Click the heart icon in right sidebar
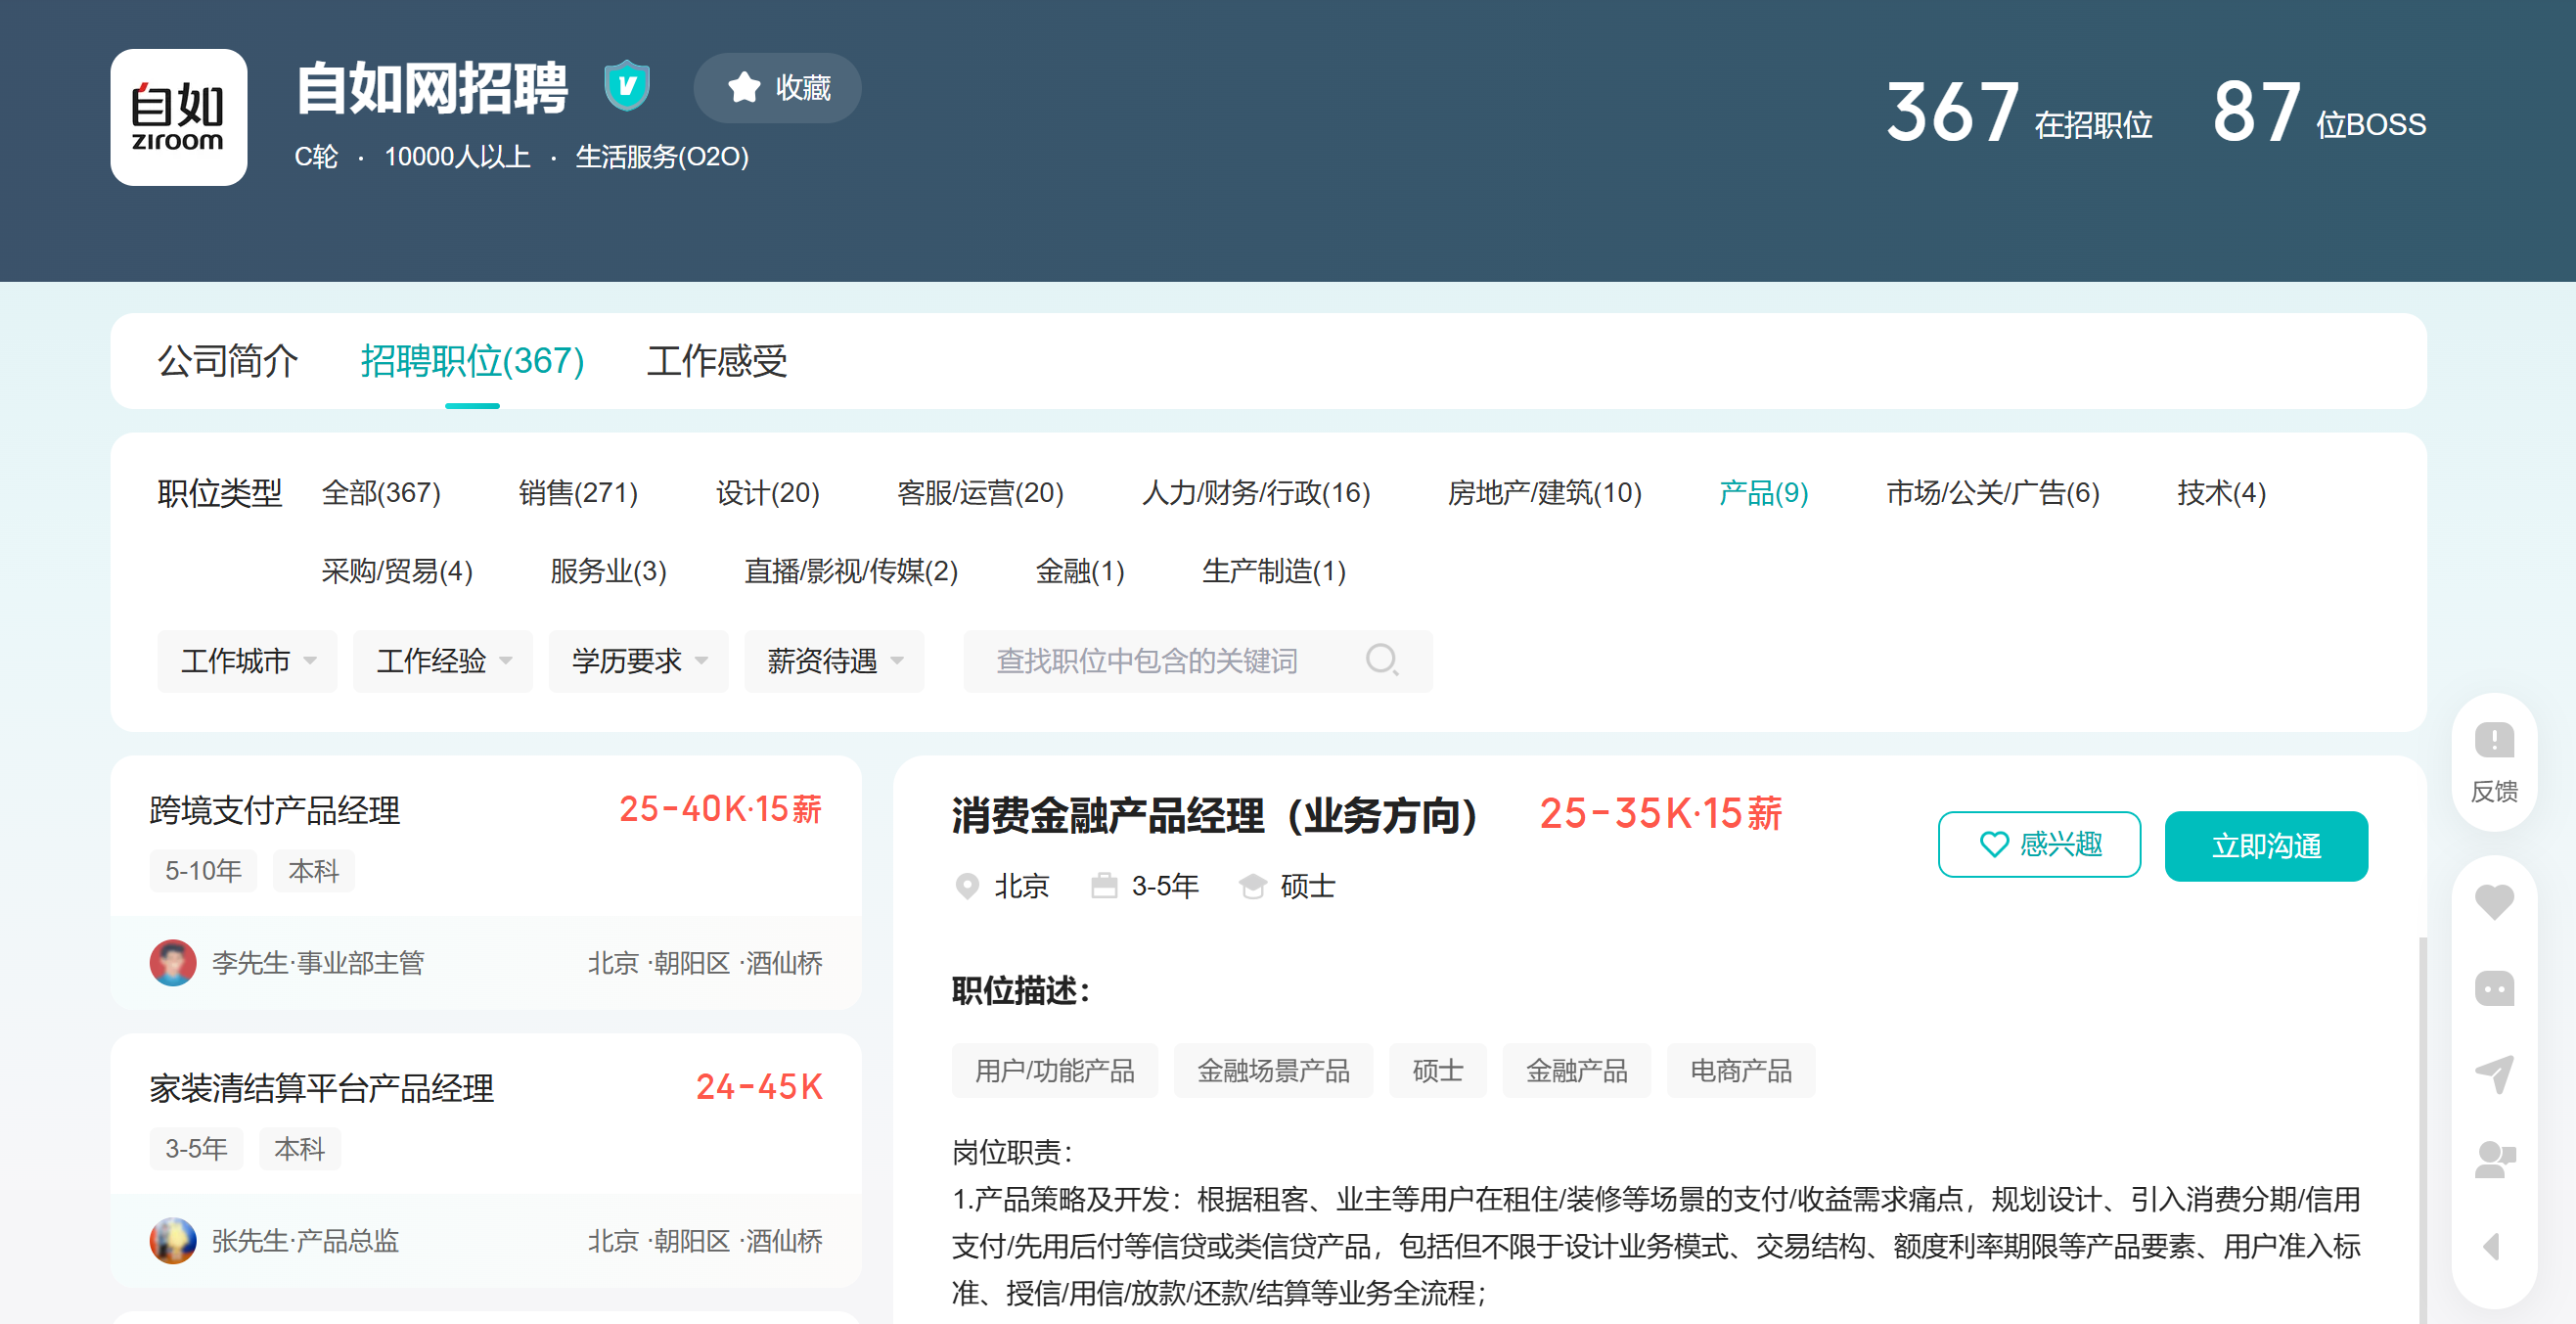2576x1324 pixels. click(x=2493, y=902)
